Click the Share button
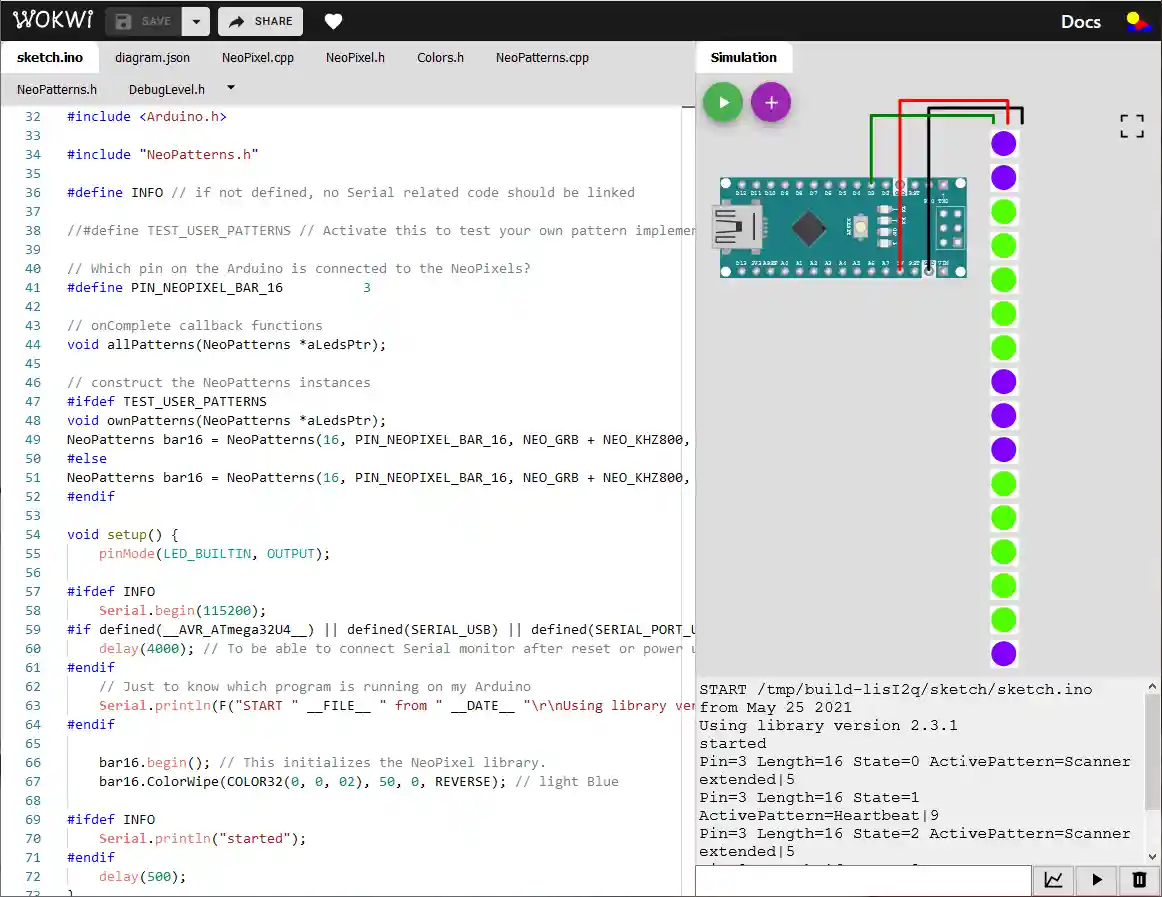 [260, 21]
